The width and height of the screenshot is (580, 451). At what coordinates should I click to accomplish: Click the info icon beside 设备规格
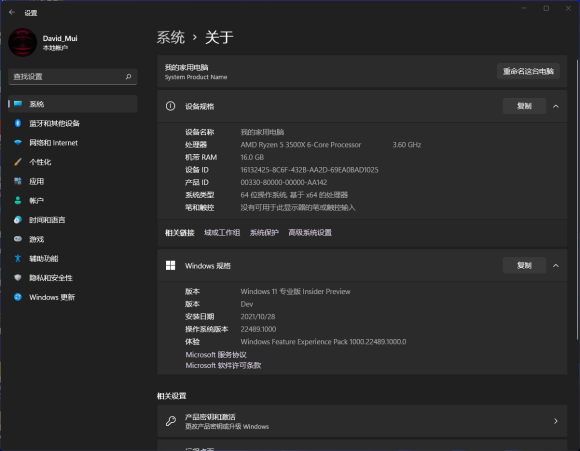click(x=171, y=106)
